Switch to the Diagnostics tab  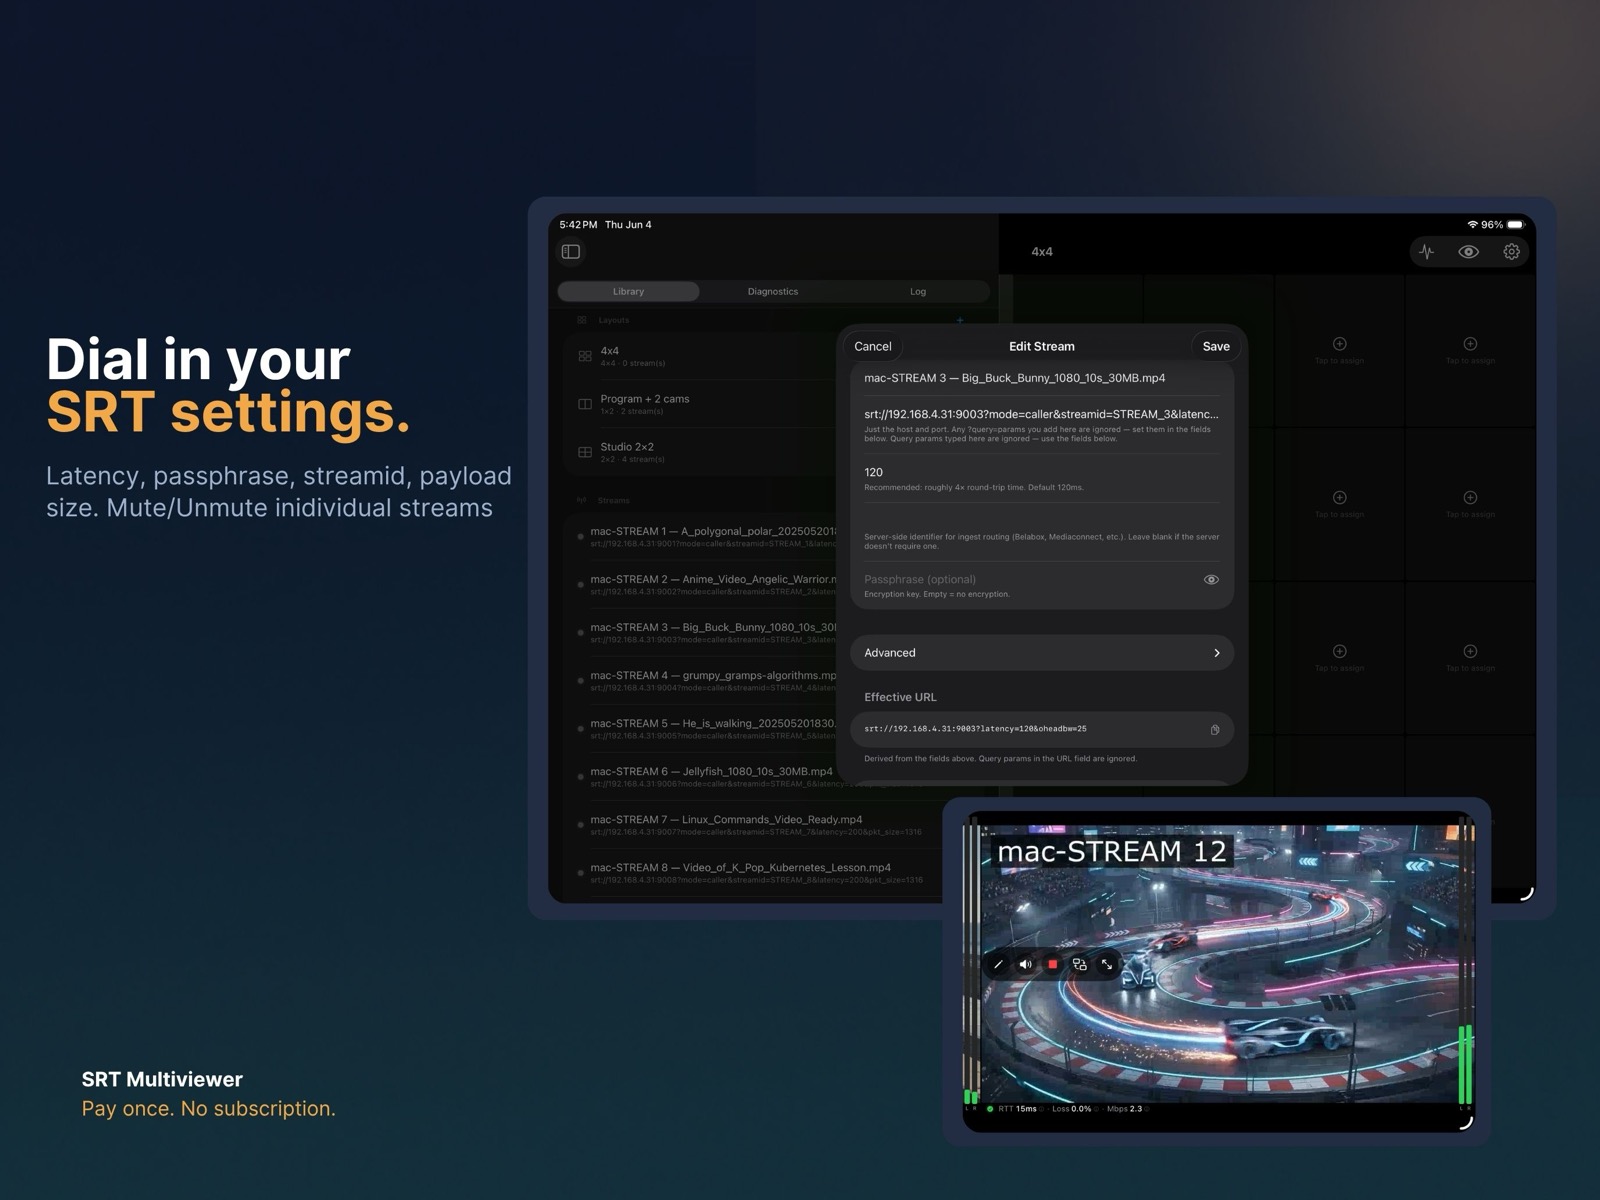pos(773,291)
